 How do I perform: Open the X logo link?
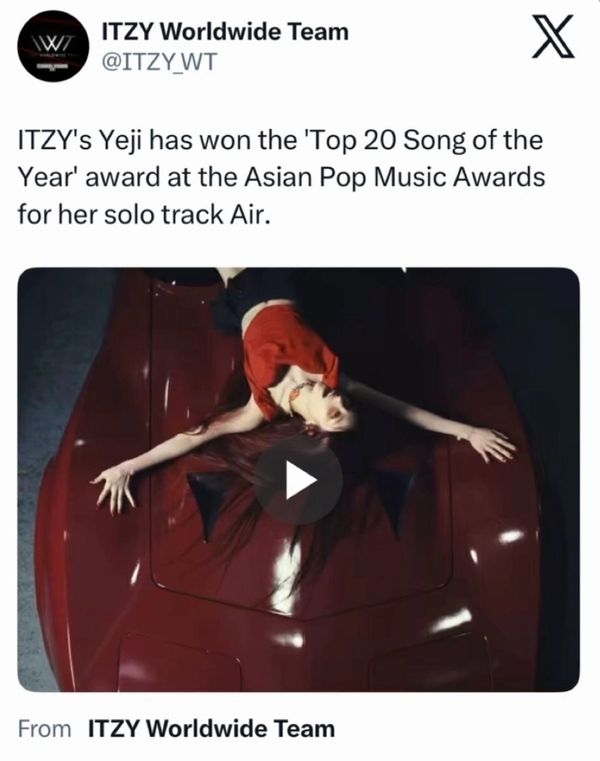click(x=553, y=36)
